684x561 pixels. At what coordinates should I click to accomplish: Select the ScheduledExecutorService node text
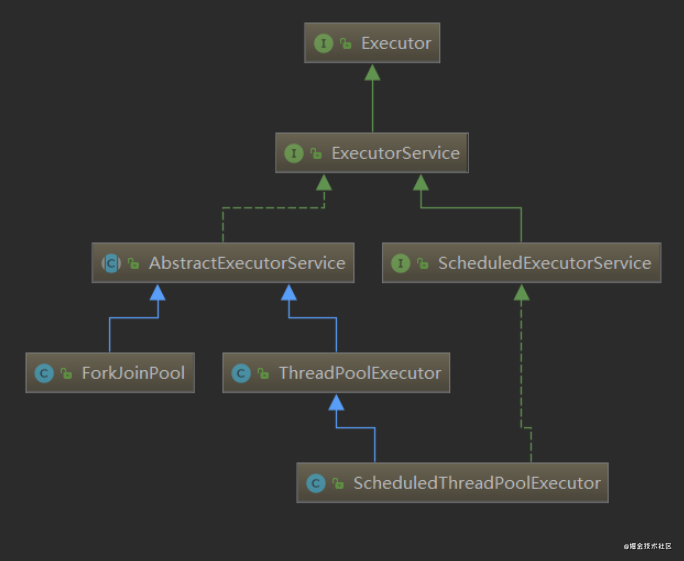coord(544,263)
